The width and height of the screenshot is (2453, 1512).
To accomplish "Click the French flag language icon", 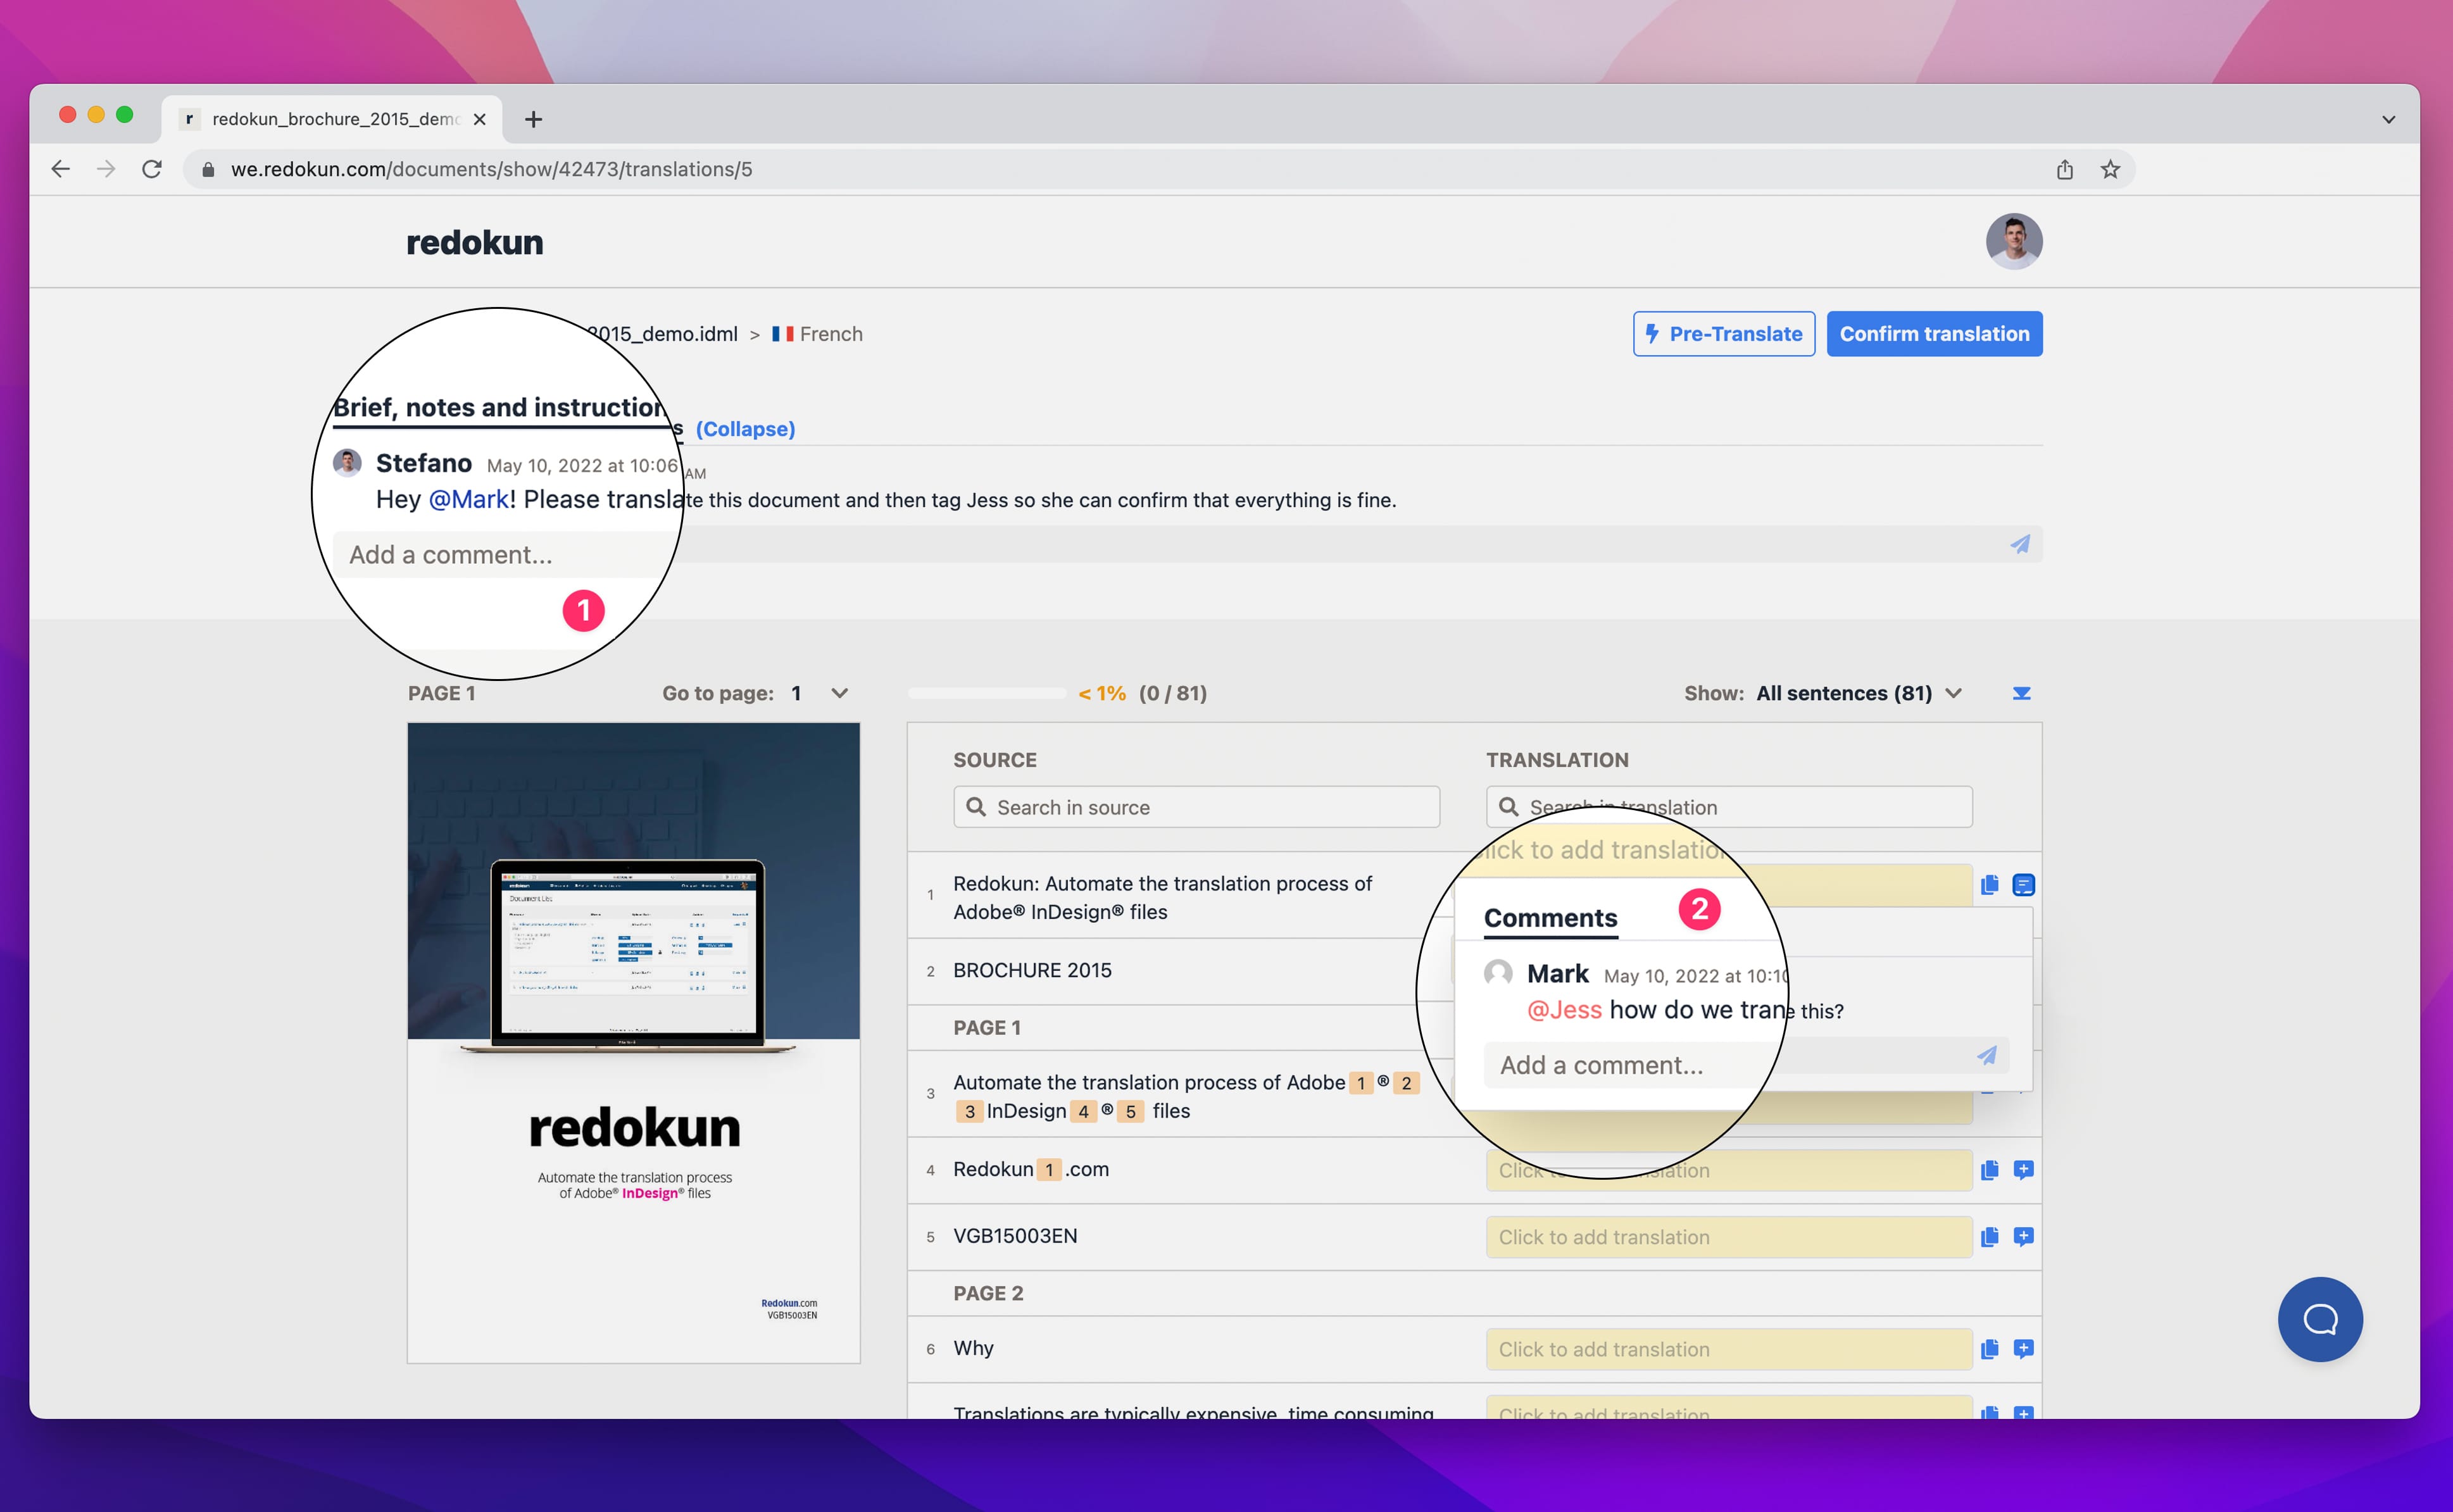I will [784, 333].
